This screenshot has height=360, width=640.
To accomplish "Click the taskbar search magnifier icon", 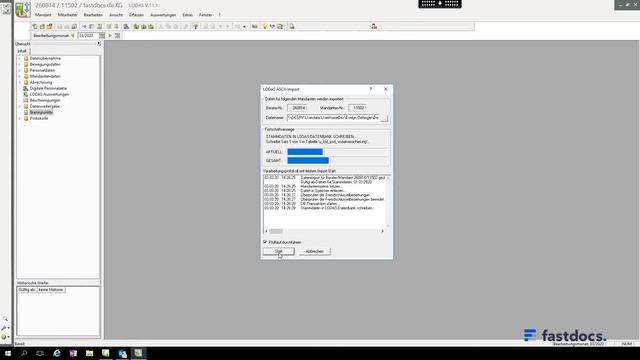I will tap(24, 353).
